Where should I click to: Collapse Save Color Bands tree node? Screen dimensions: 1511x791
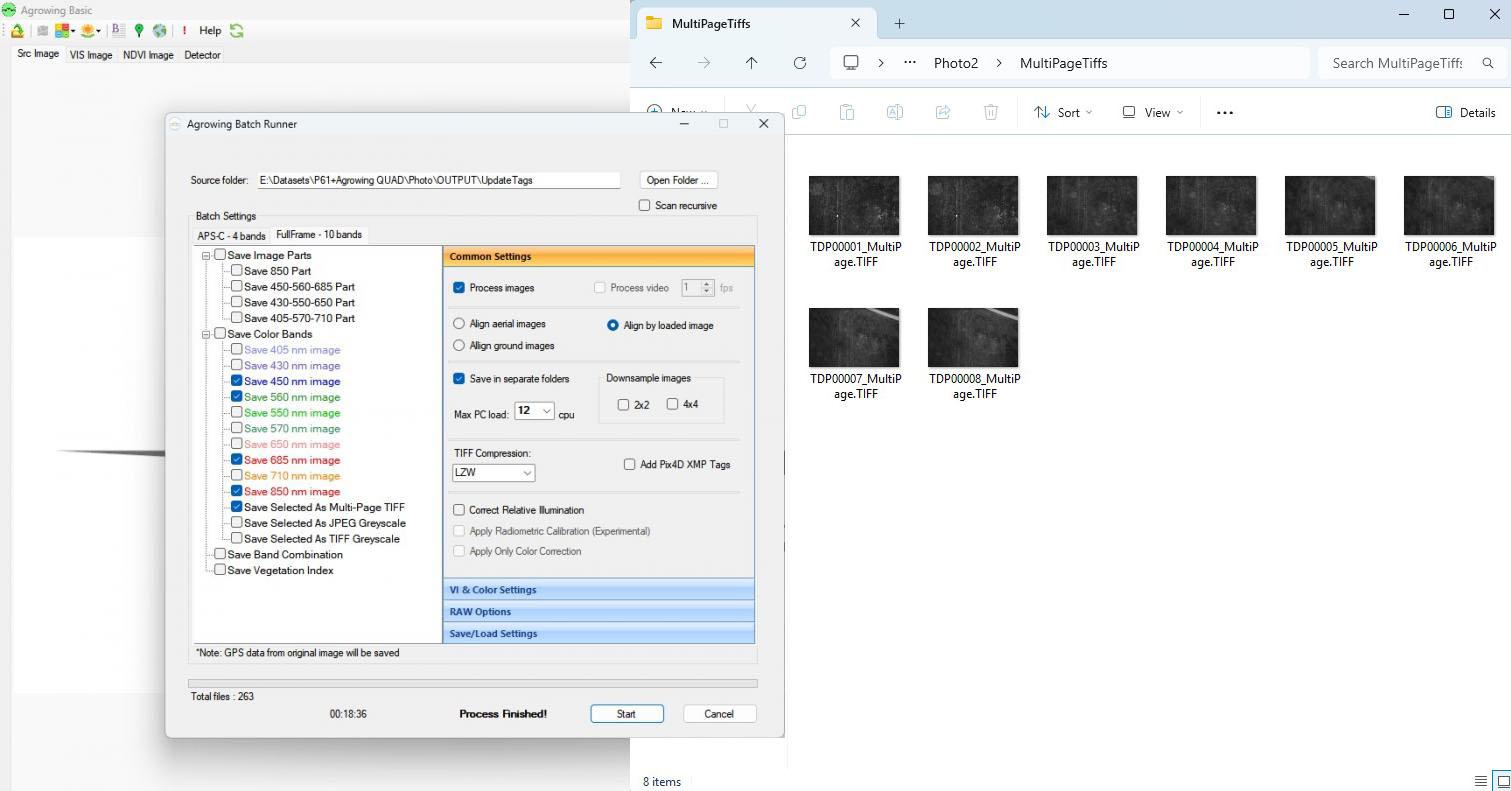point(206,335)
